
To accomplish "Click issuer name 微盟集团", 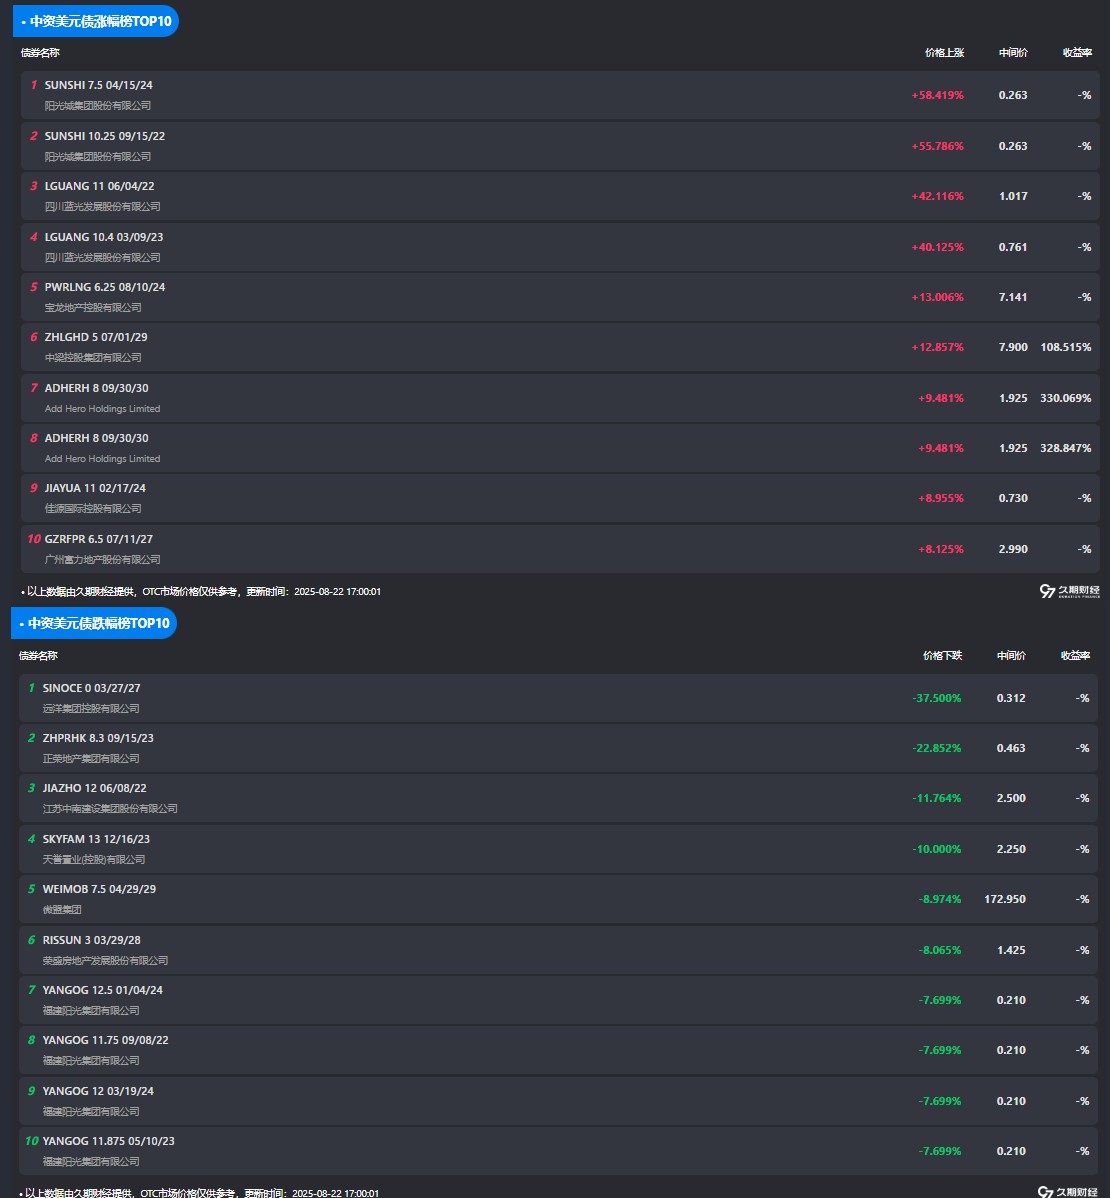I will [62, 909].
